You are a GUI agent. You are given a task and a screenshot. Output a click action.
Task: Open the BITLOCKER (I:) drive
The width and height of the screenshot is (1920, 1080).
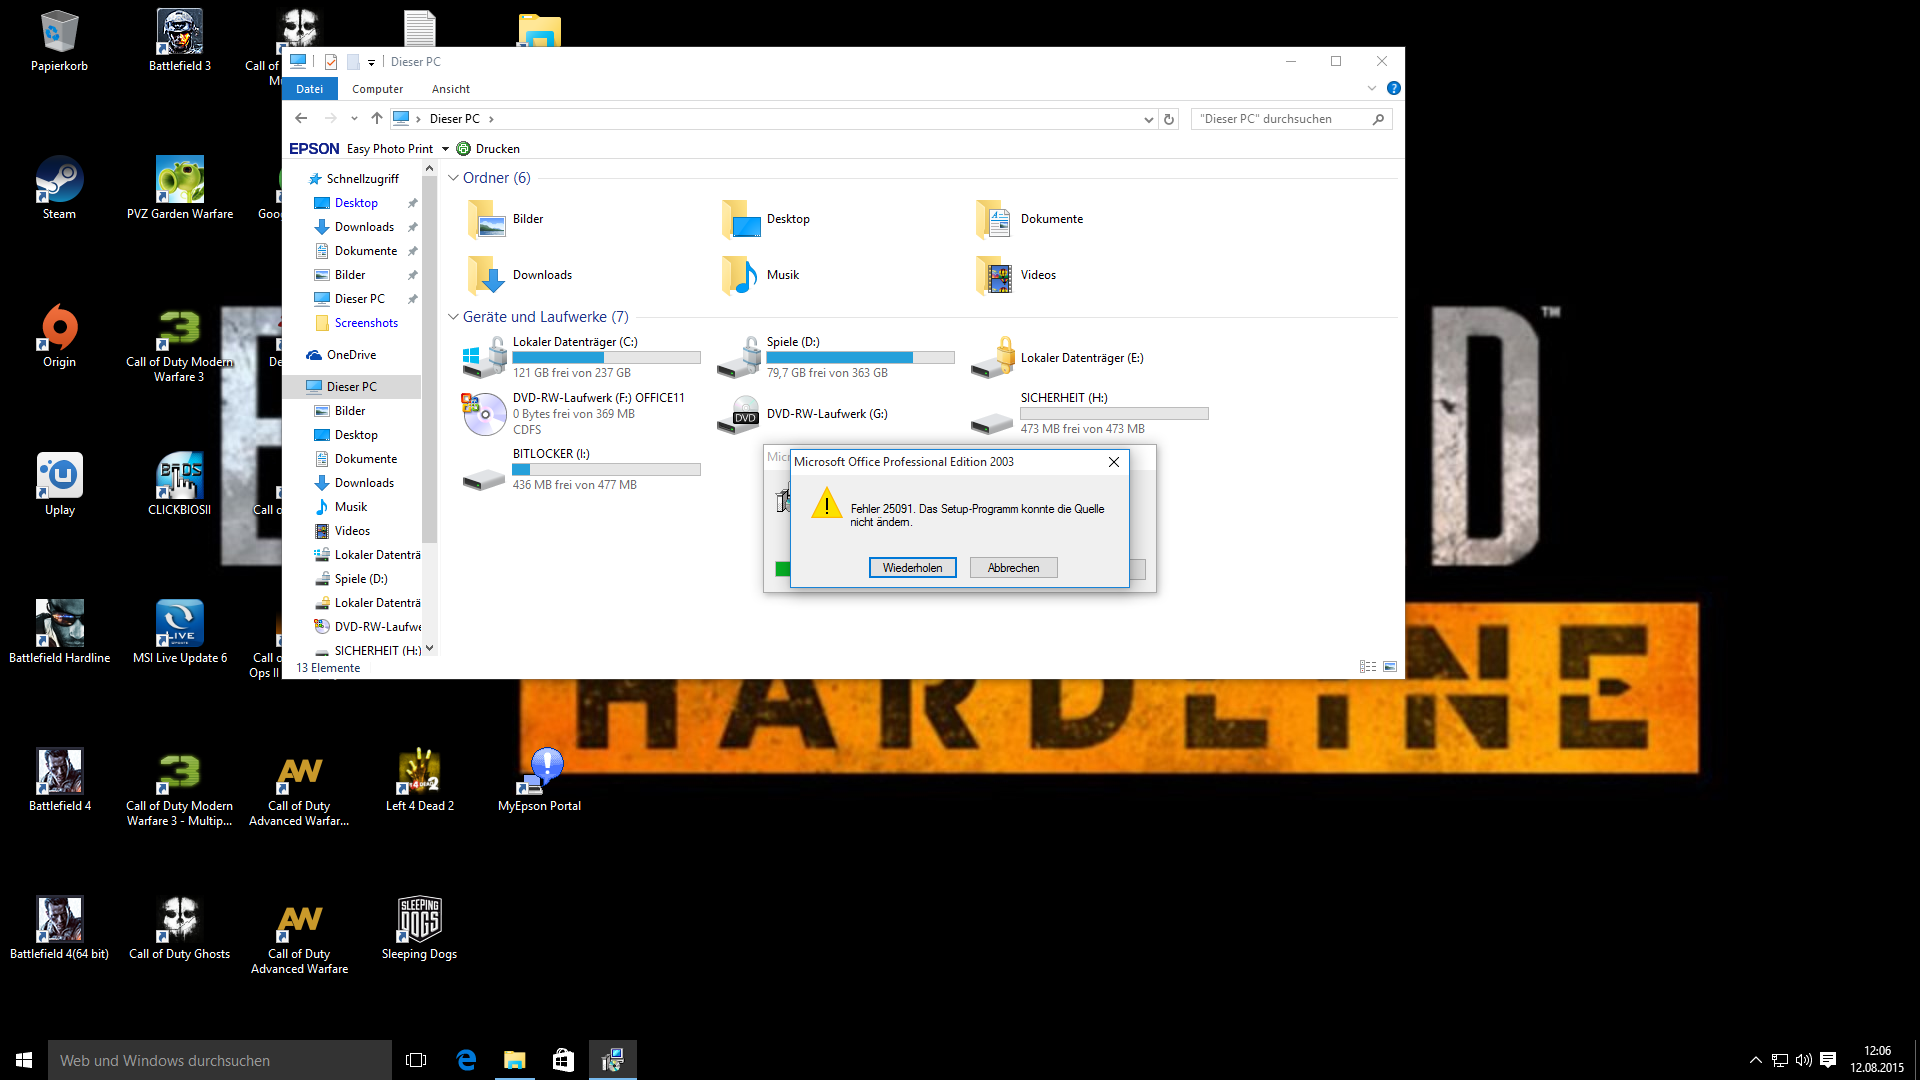485,478
